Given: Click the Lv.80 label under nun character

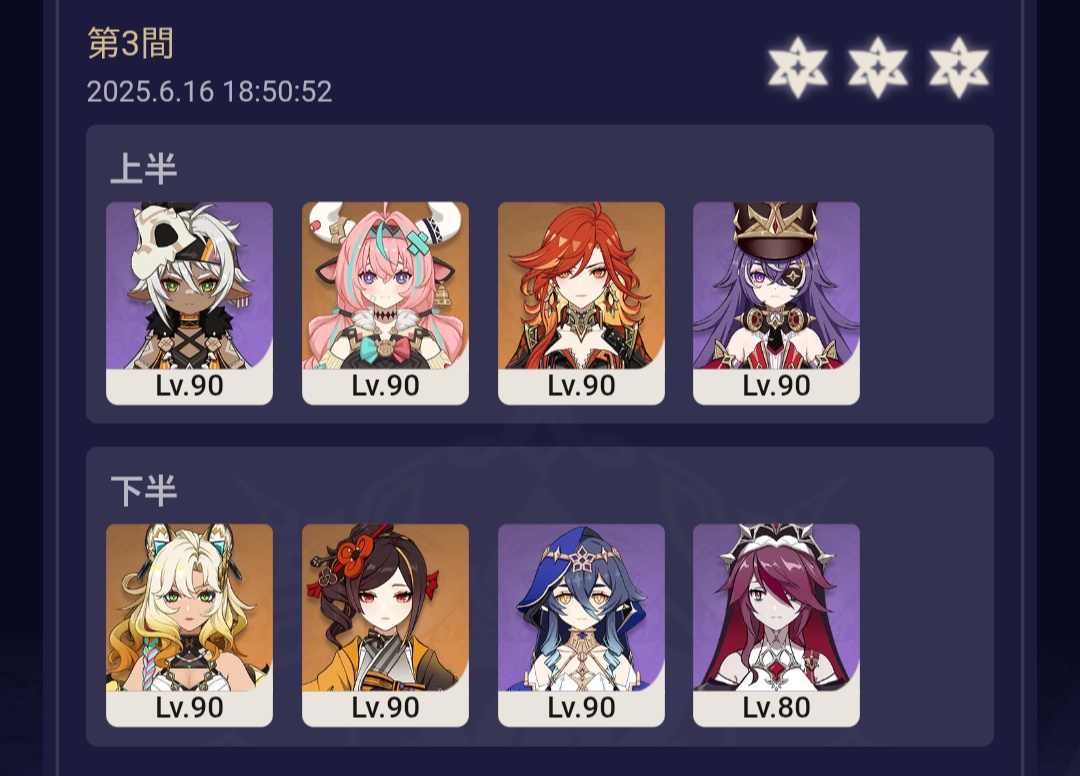Looking at the screenshot, I should 776,708.
